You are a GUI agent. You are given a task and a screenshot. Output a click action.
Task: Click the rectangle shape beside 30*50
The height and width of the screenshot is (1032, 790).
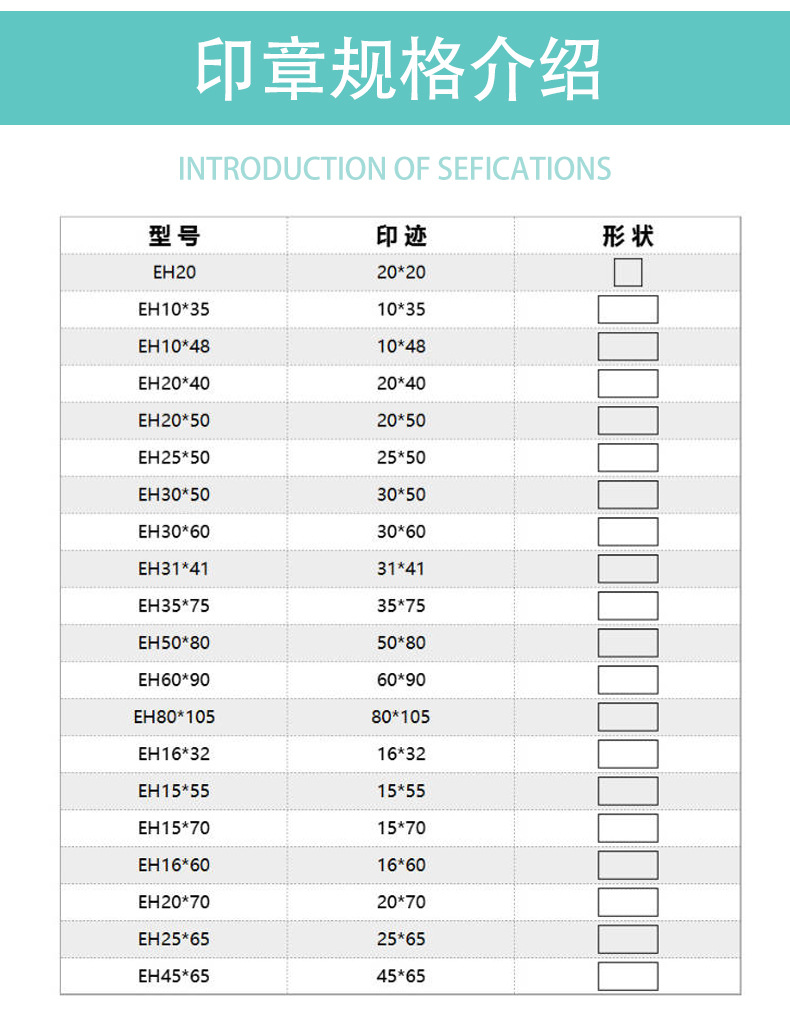pyautogui.click(x=628, y=494)
